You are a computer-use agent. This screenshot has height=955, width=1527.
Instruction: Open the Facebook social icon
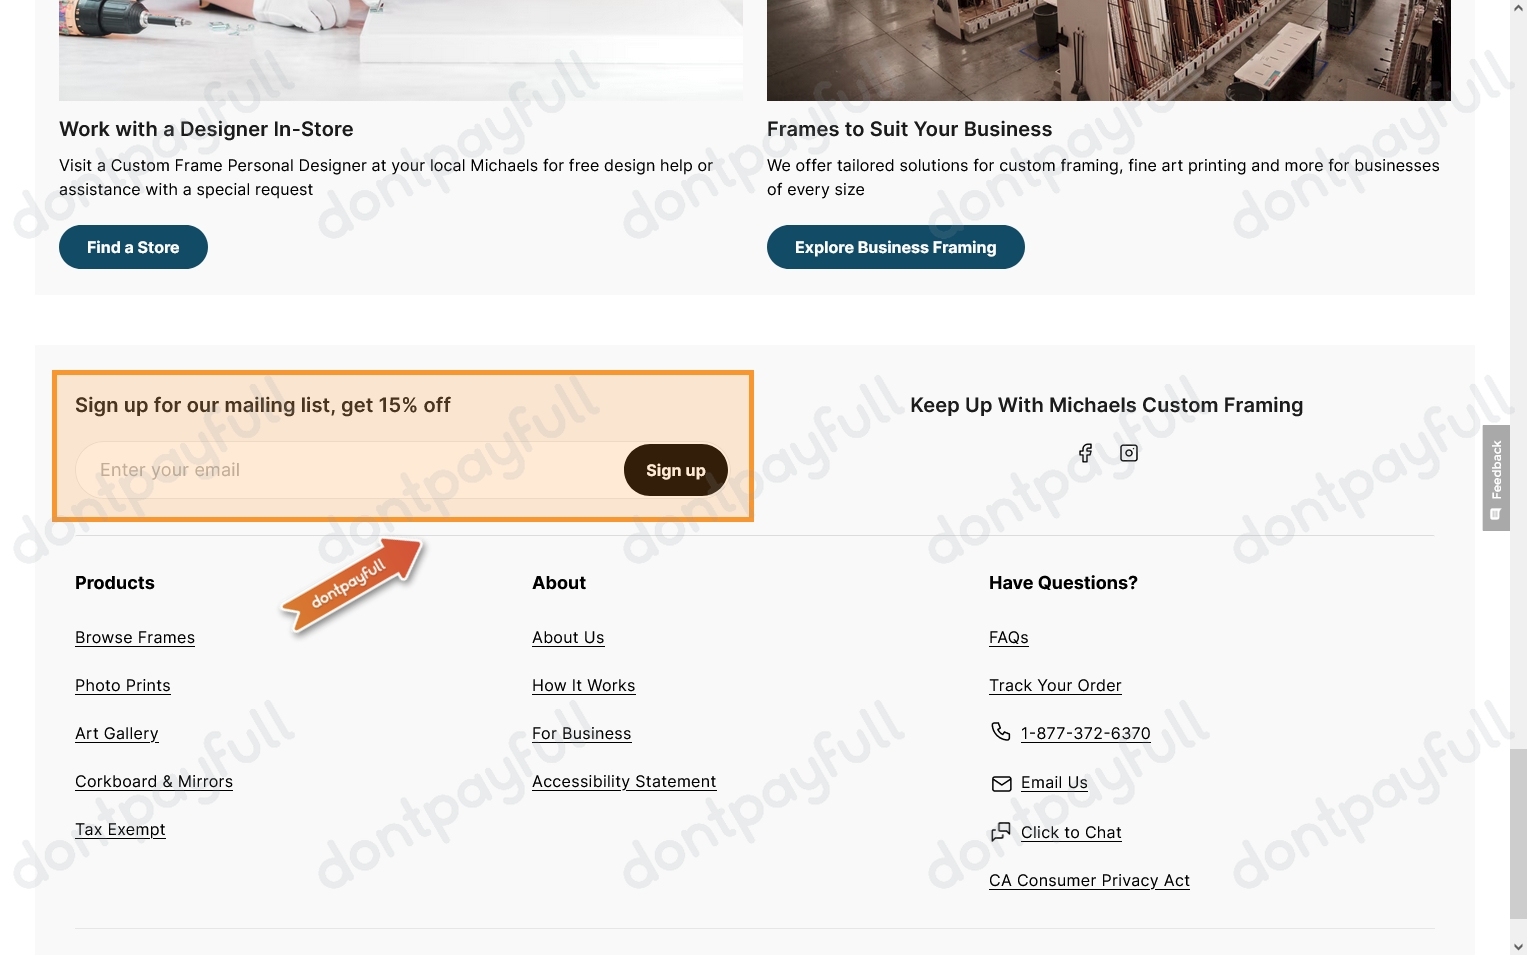(1085, 453)
